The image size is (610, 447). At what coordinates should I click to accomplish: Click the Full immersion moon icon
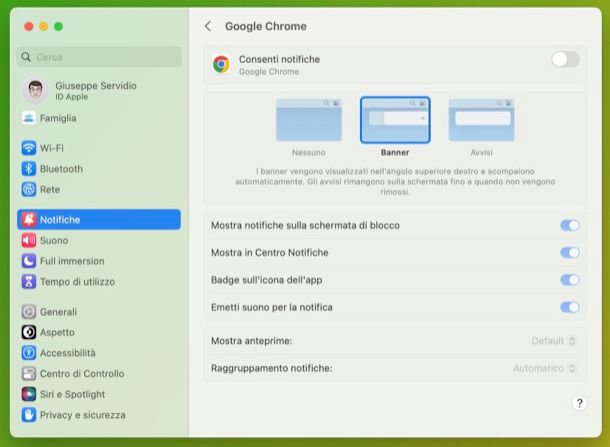tap(29, 261)
